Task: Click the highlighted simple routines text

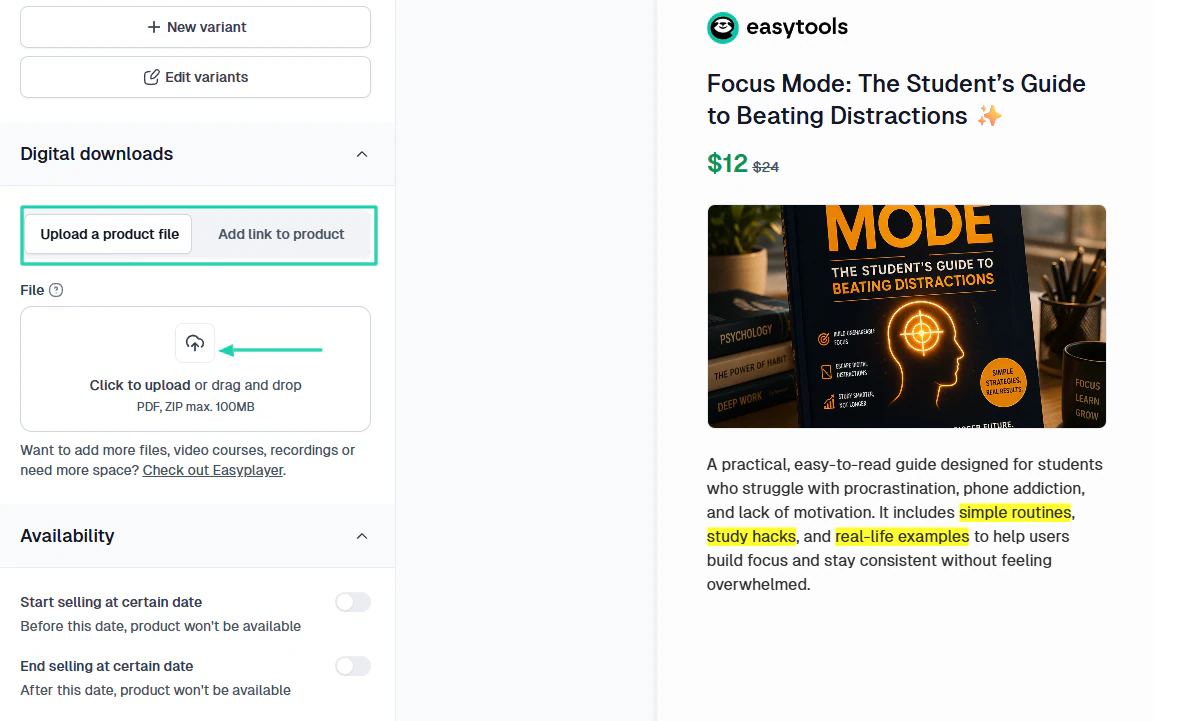Action: (1015, 513)
